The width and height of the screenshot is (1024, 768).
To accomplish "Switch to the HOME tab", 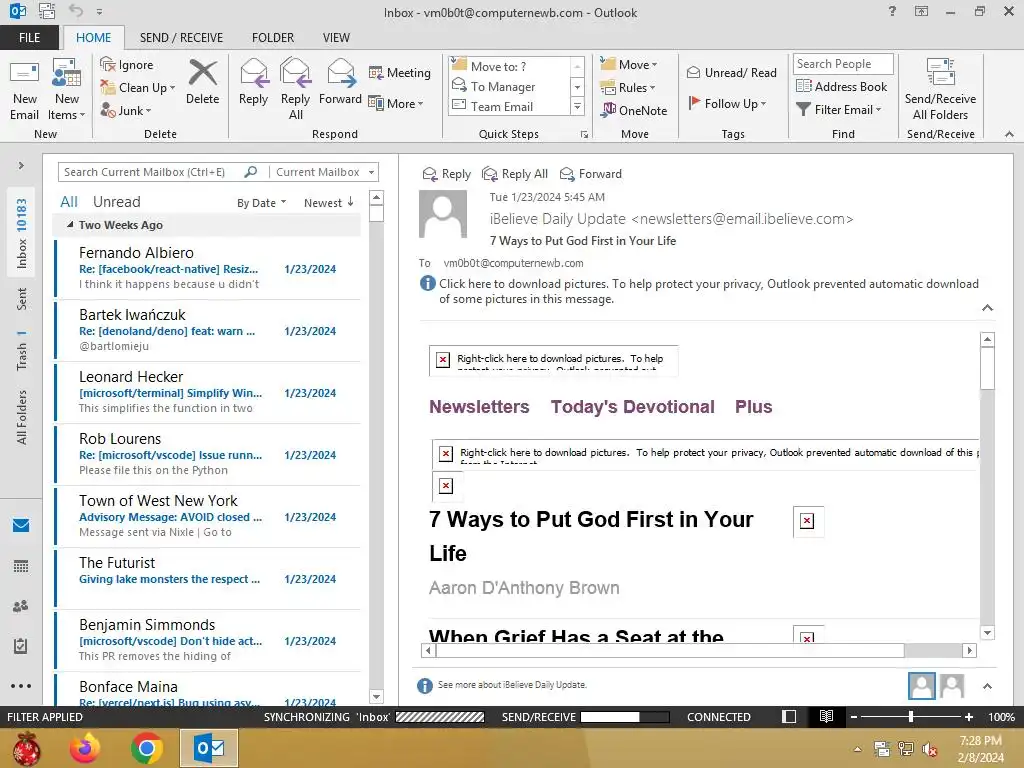I will pos(93,37).
